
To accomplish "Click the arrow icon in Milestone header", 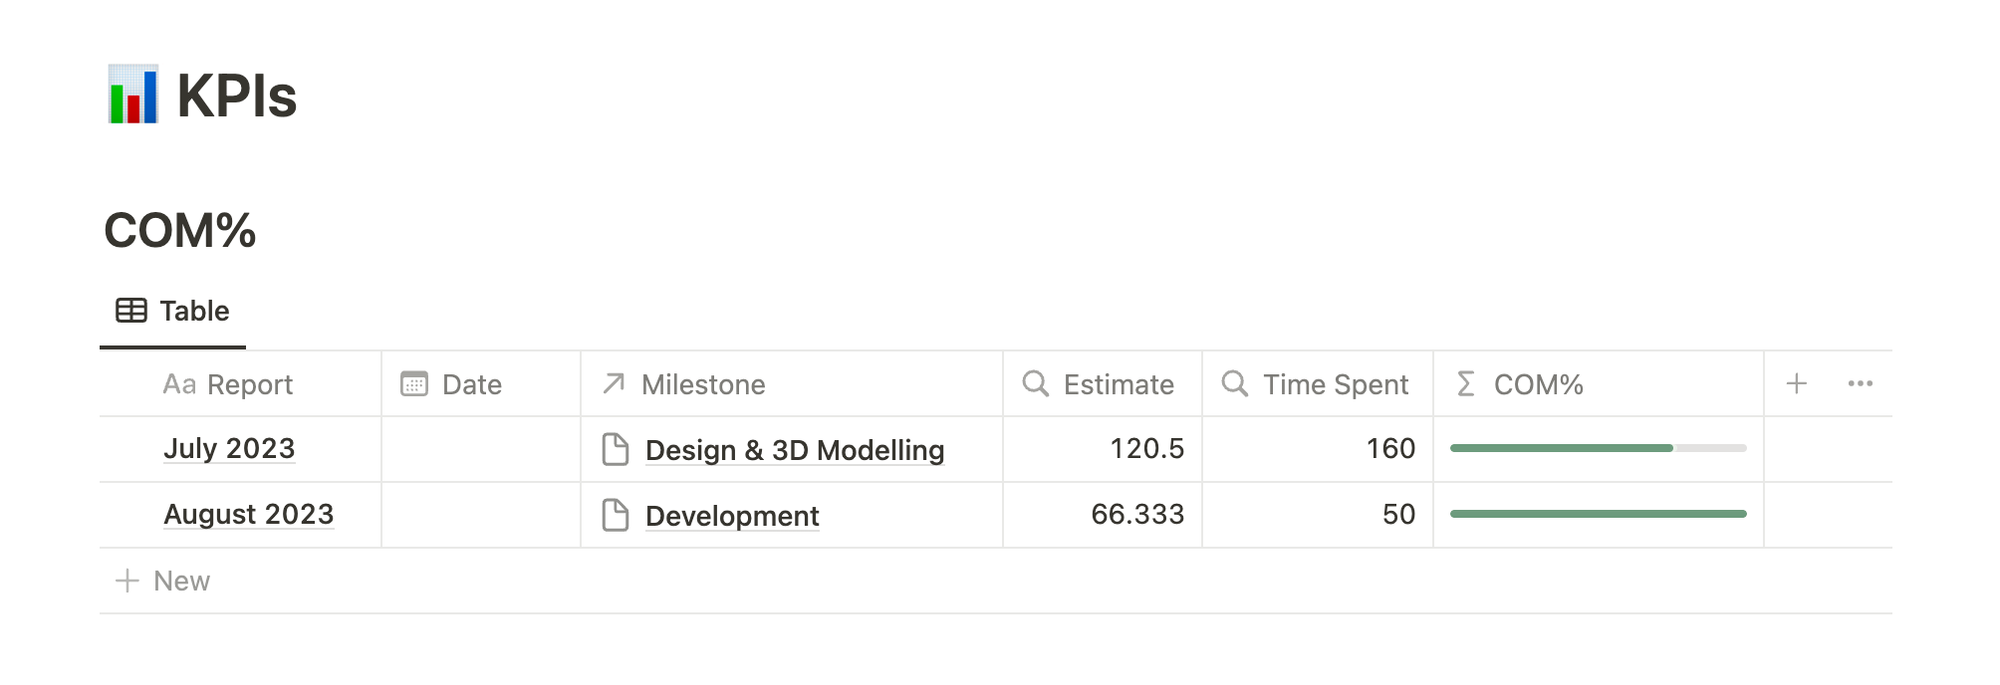I will [614, 384].
